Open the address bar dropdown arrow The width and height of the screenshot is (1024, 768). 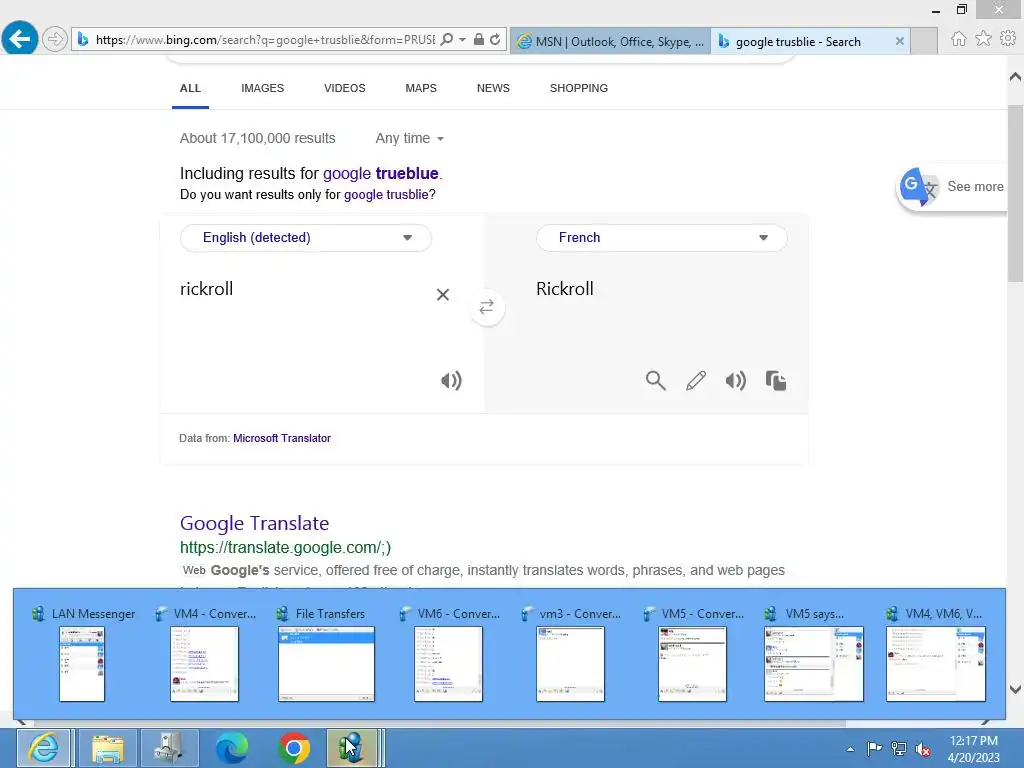pos(462,39)
